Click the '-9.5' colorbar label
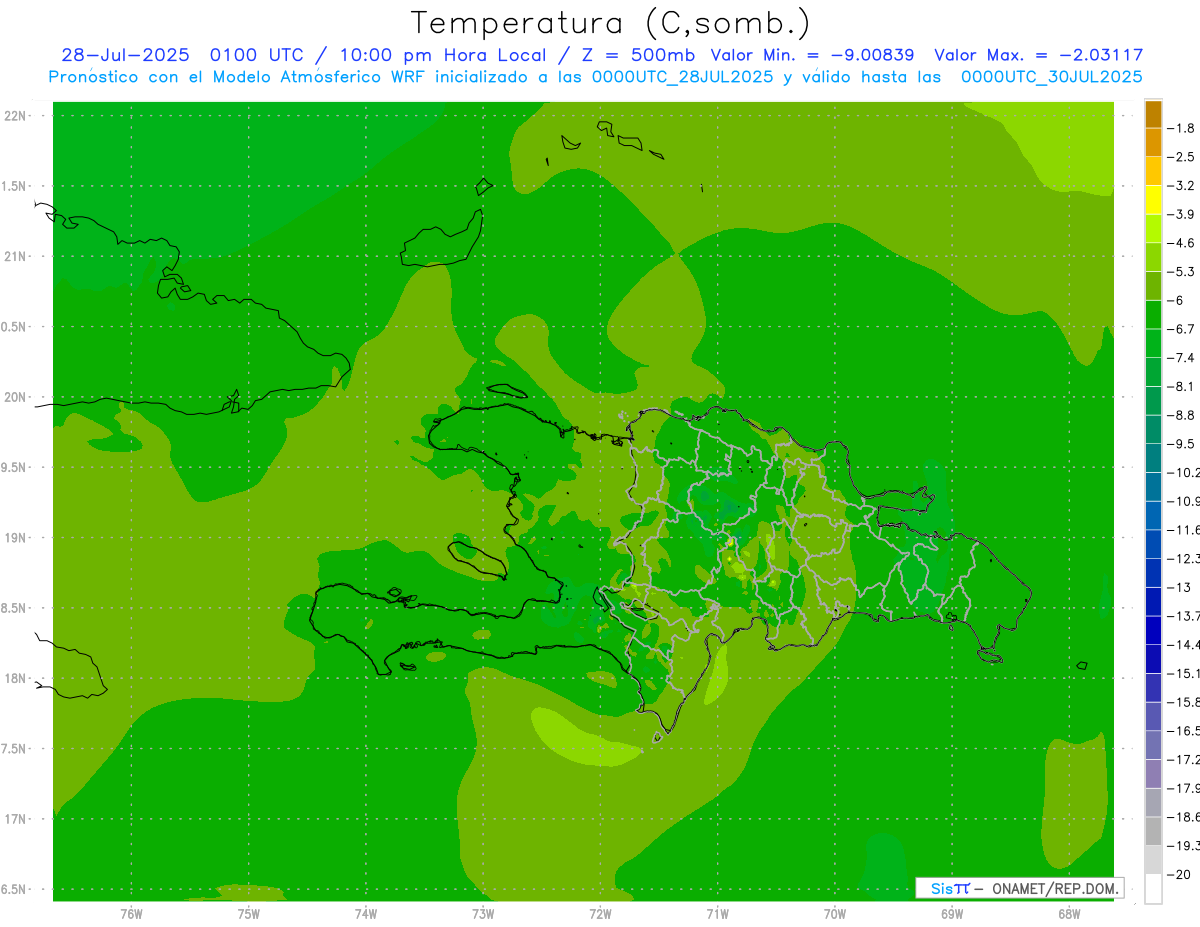The height and width of the screenshot is (927, 1200). pos(1181,443)
